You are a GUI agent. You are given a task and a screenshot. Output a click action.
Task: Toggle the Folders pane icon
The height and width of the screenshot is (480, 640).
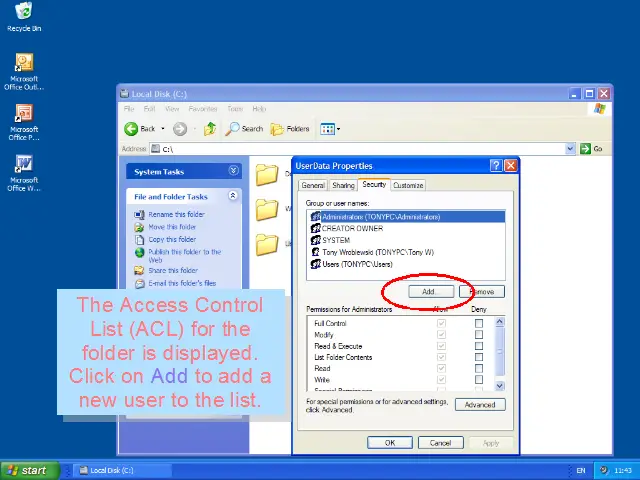point(279,129)
